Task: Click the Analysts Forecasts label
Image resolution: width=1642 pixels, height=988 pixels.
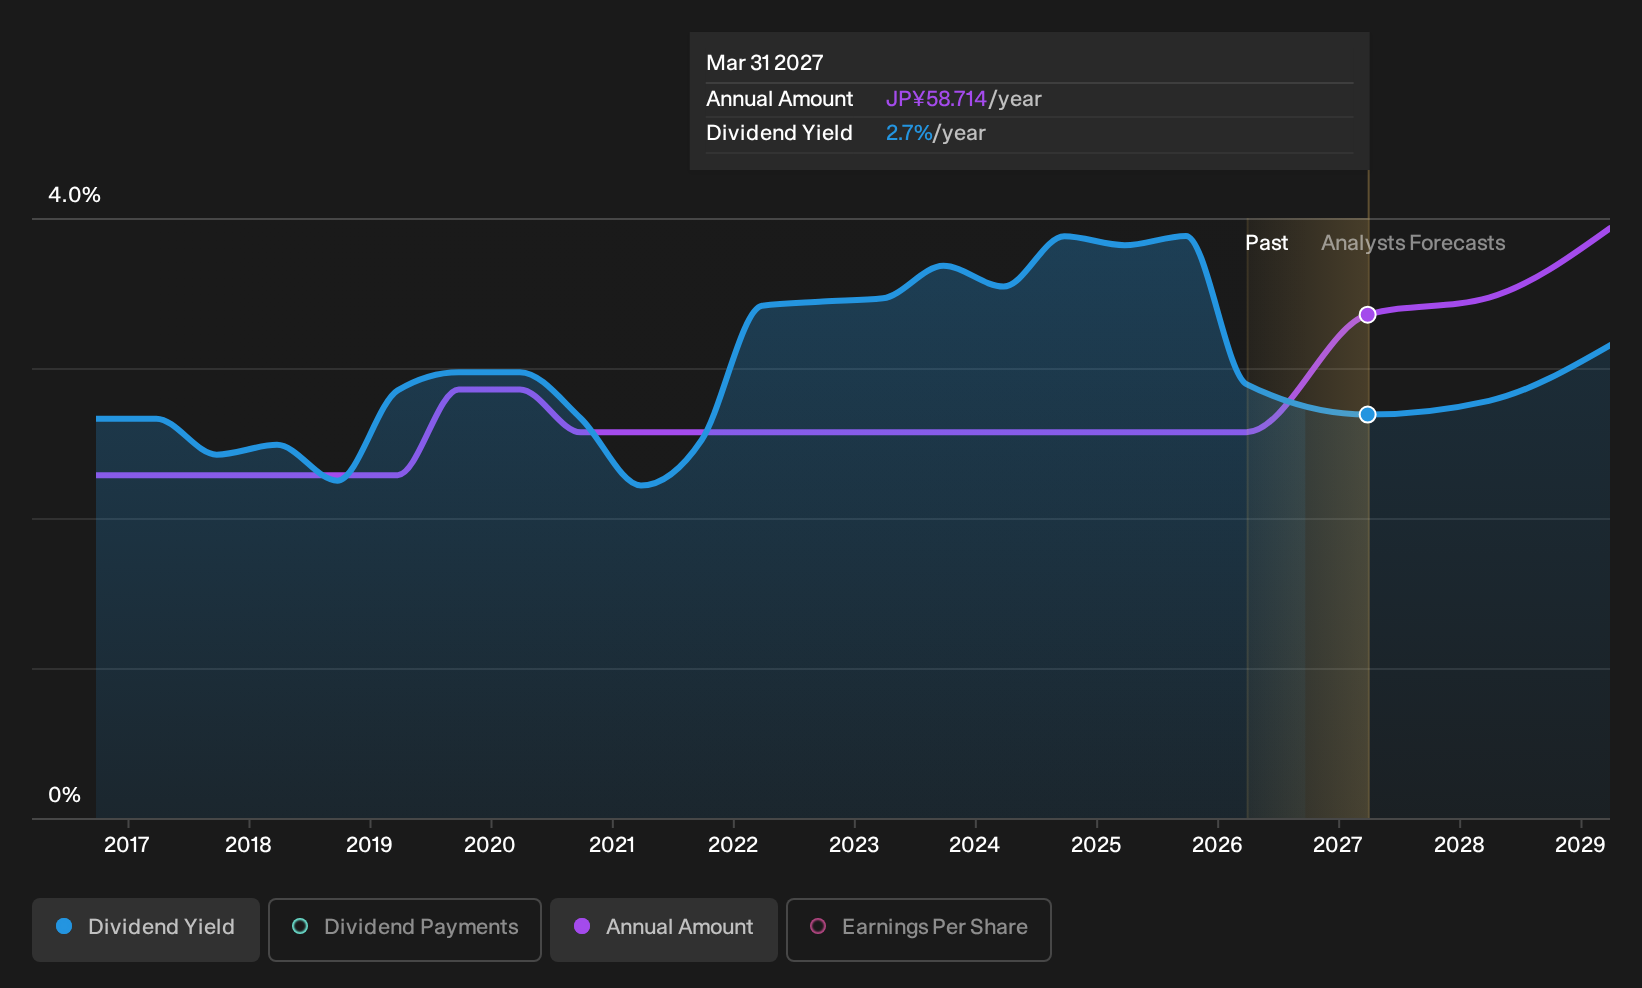Action: coord(1413,243)
